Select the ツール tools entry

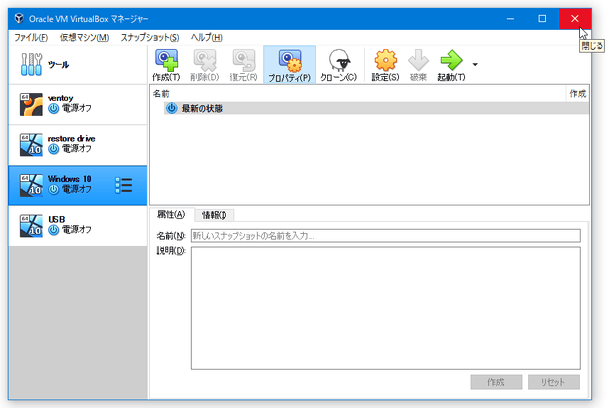tap(78, 65)
